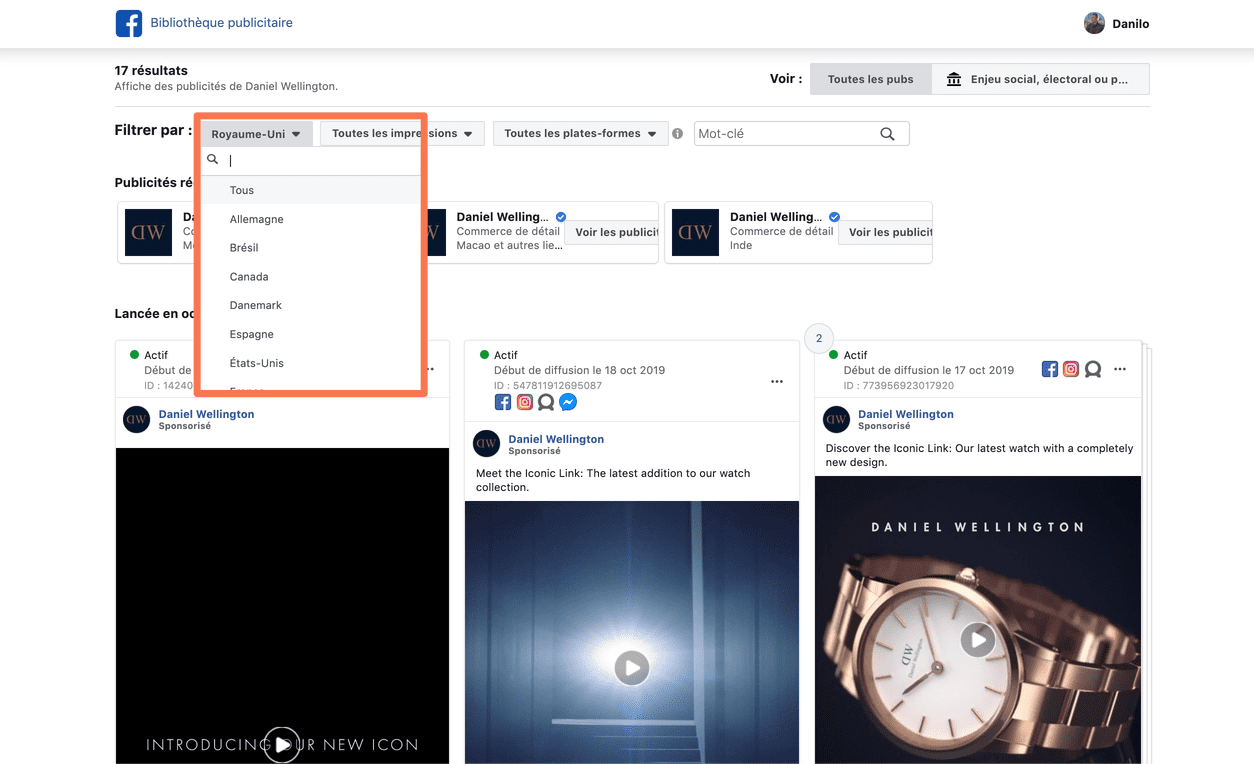Open Daniel Welling... page for Macao
Screen dimensions: 1254x764
point(502,216)
